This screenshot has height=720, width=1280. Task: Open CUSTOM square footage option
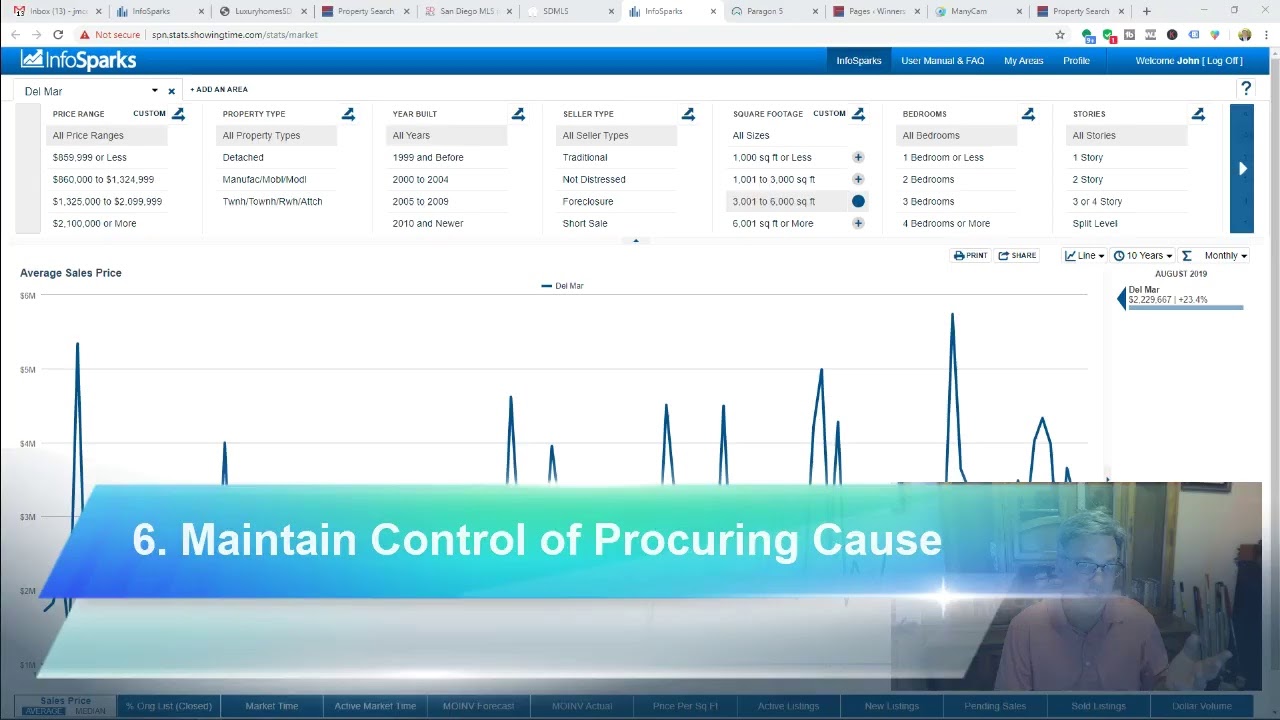pyautogui.click(x=829, y=114)
